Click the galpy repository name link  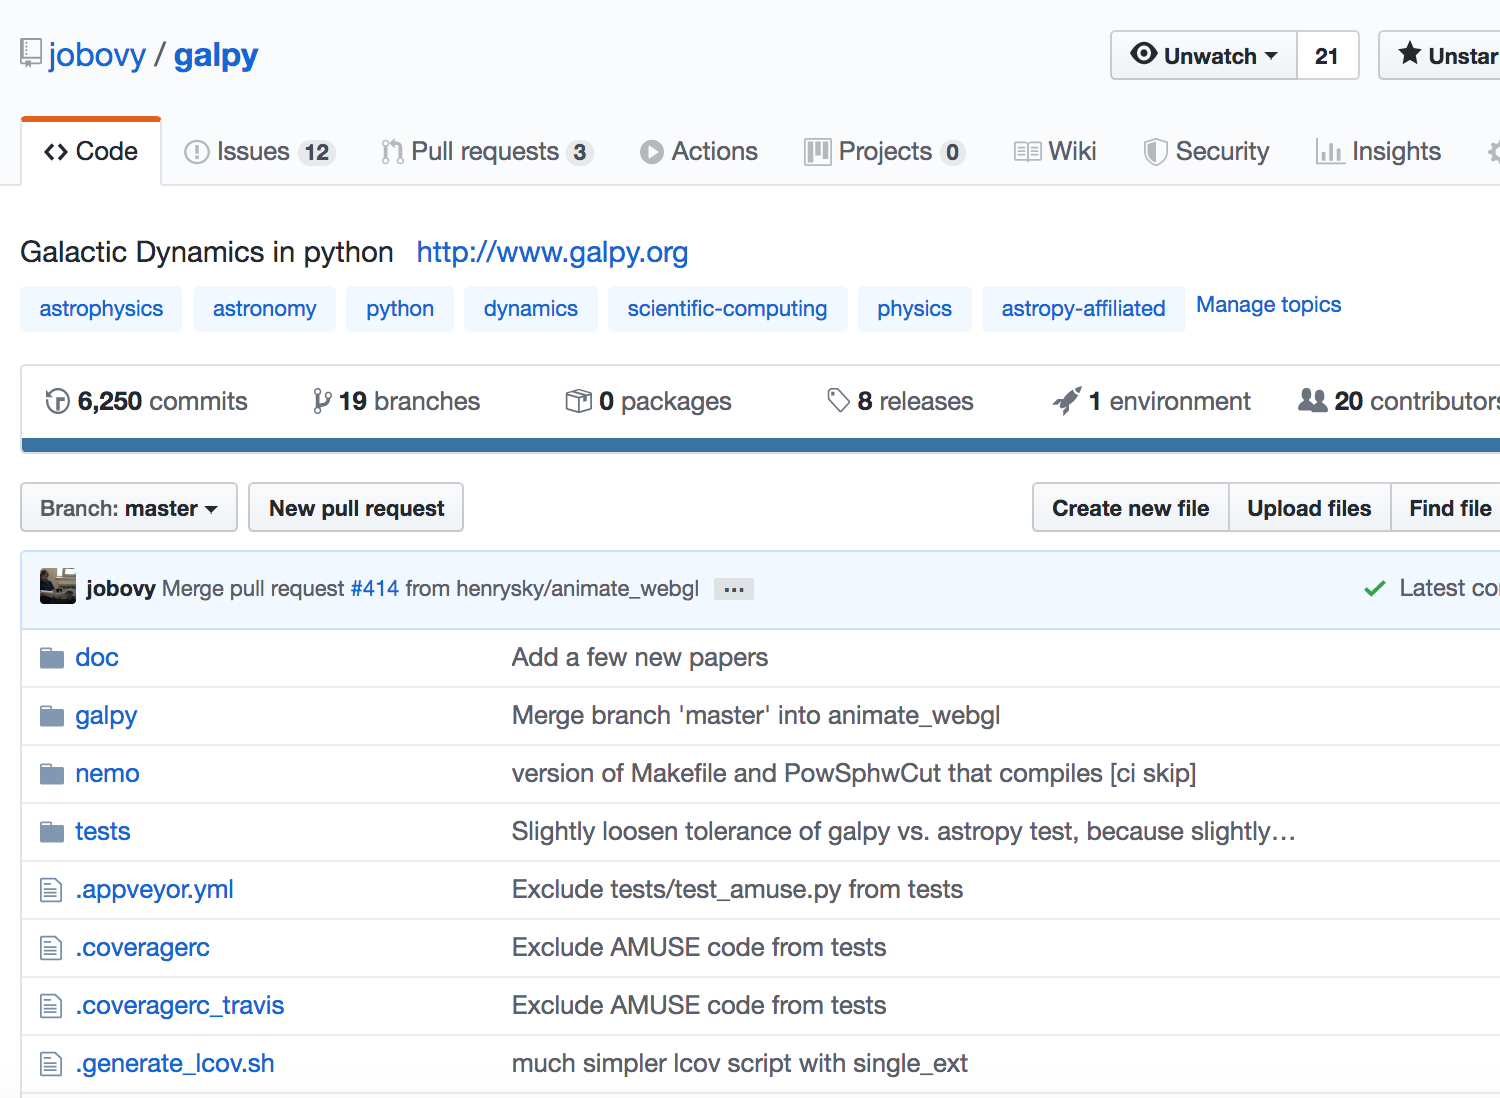click(216, 55)
